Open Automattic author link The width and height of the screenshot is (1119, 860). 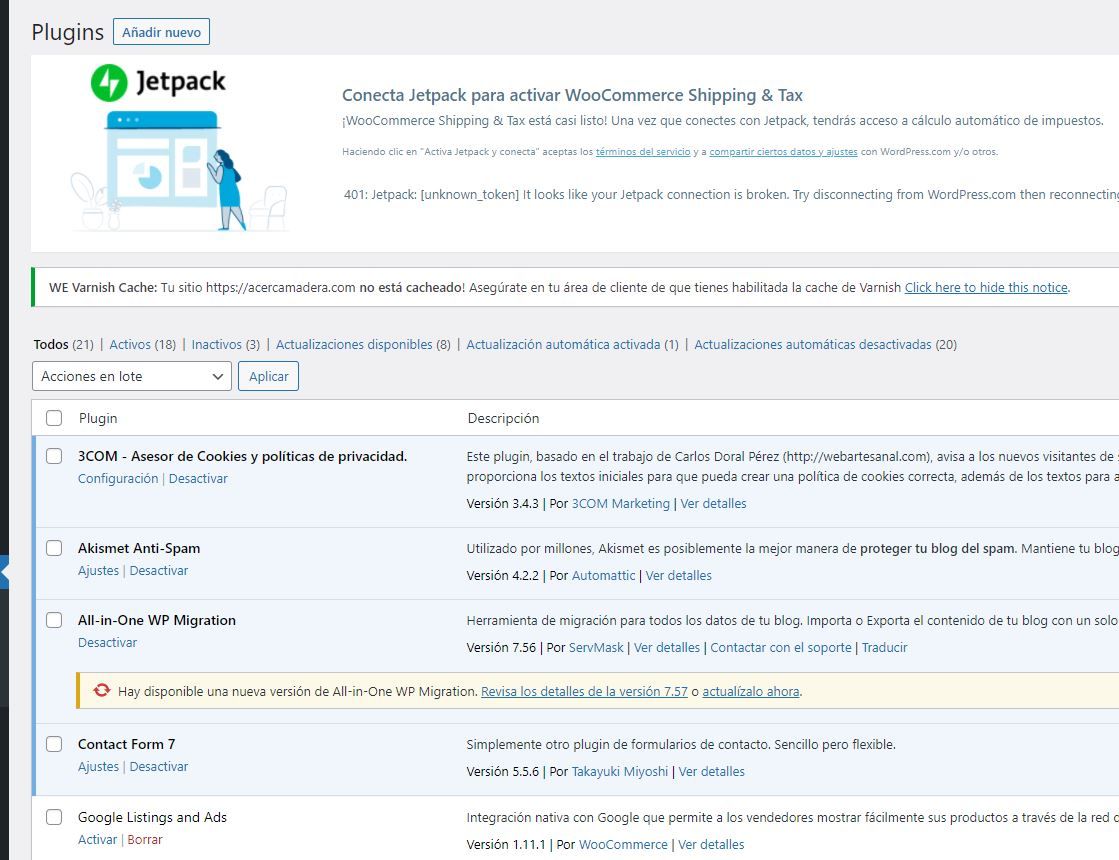click(x=604, y=576)
